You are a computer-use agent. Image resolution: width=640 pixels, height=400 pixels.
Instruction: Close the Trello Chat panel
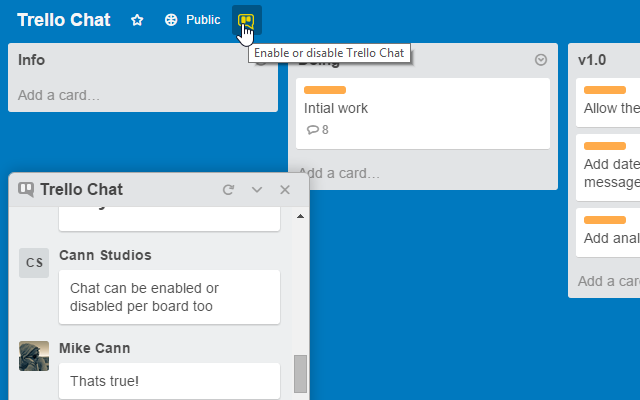[x=285, y=190]
